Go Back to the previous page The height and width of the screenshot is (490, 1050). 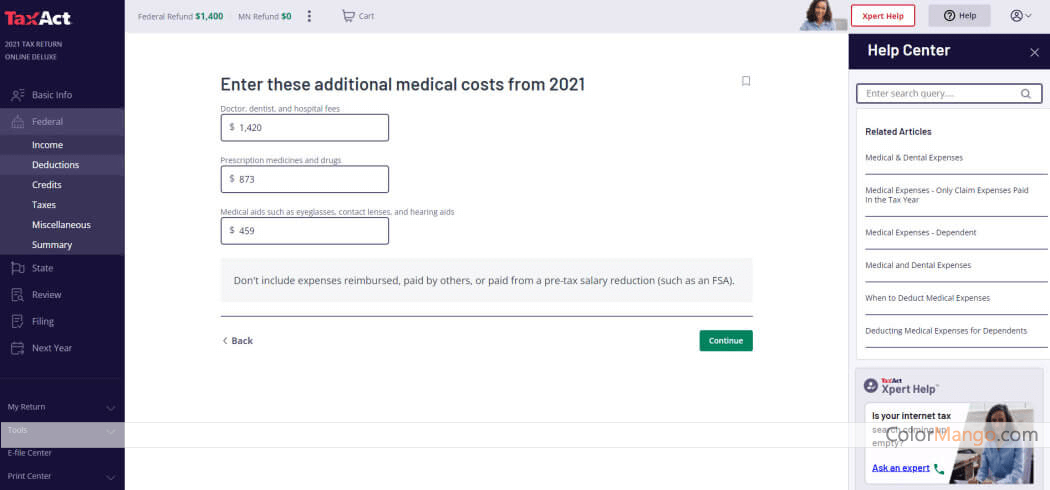(x=238, y=341)
